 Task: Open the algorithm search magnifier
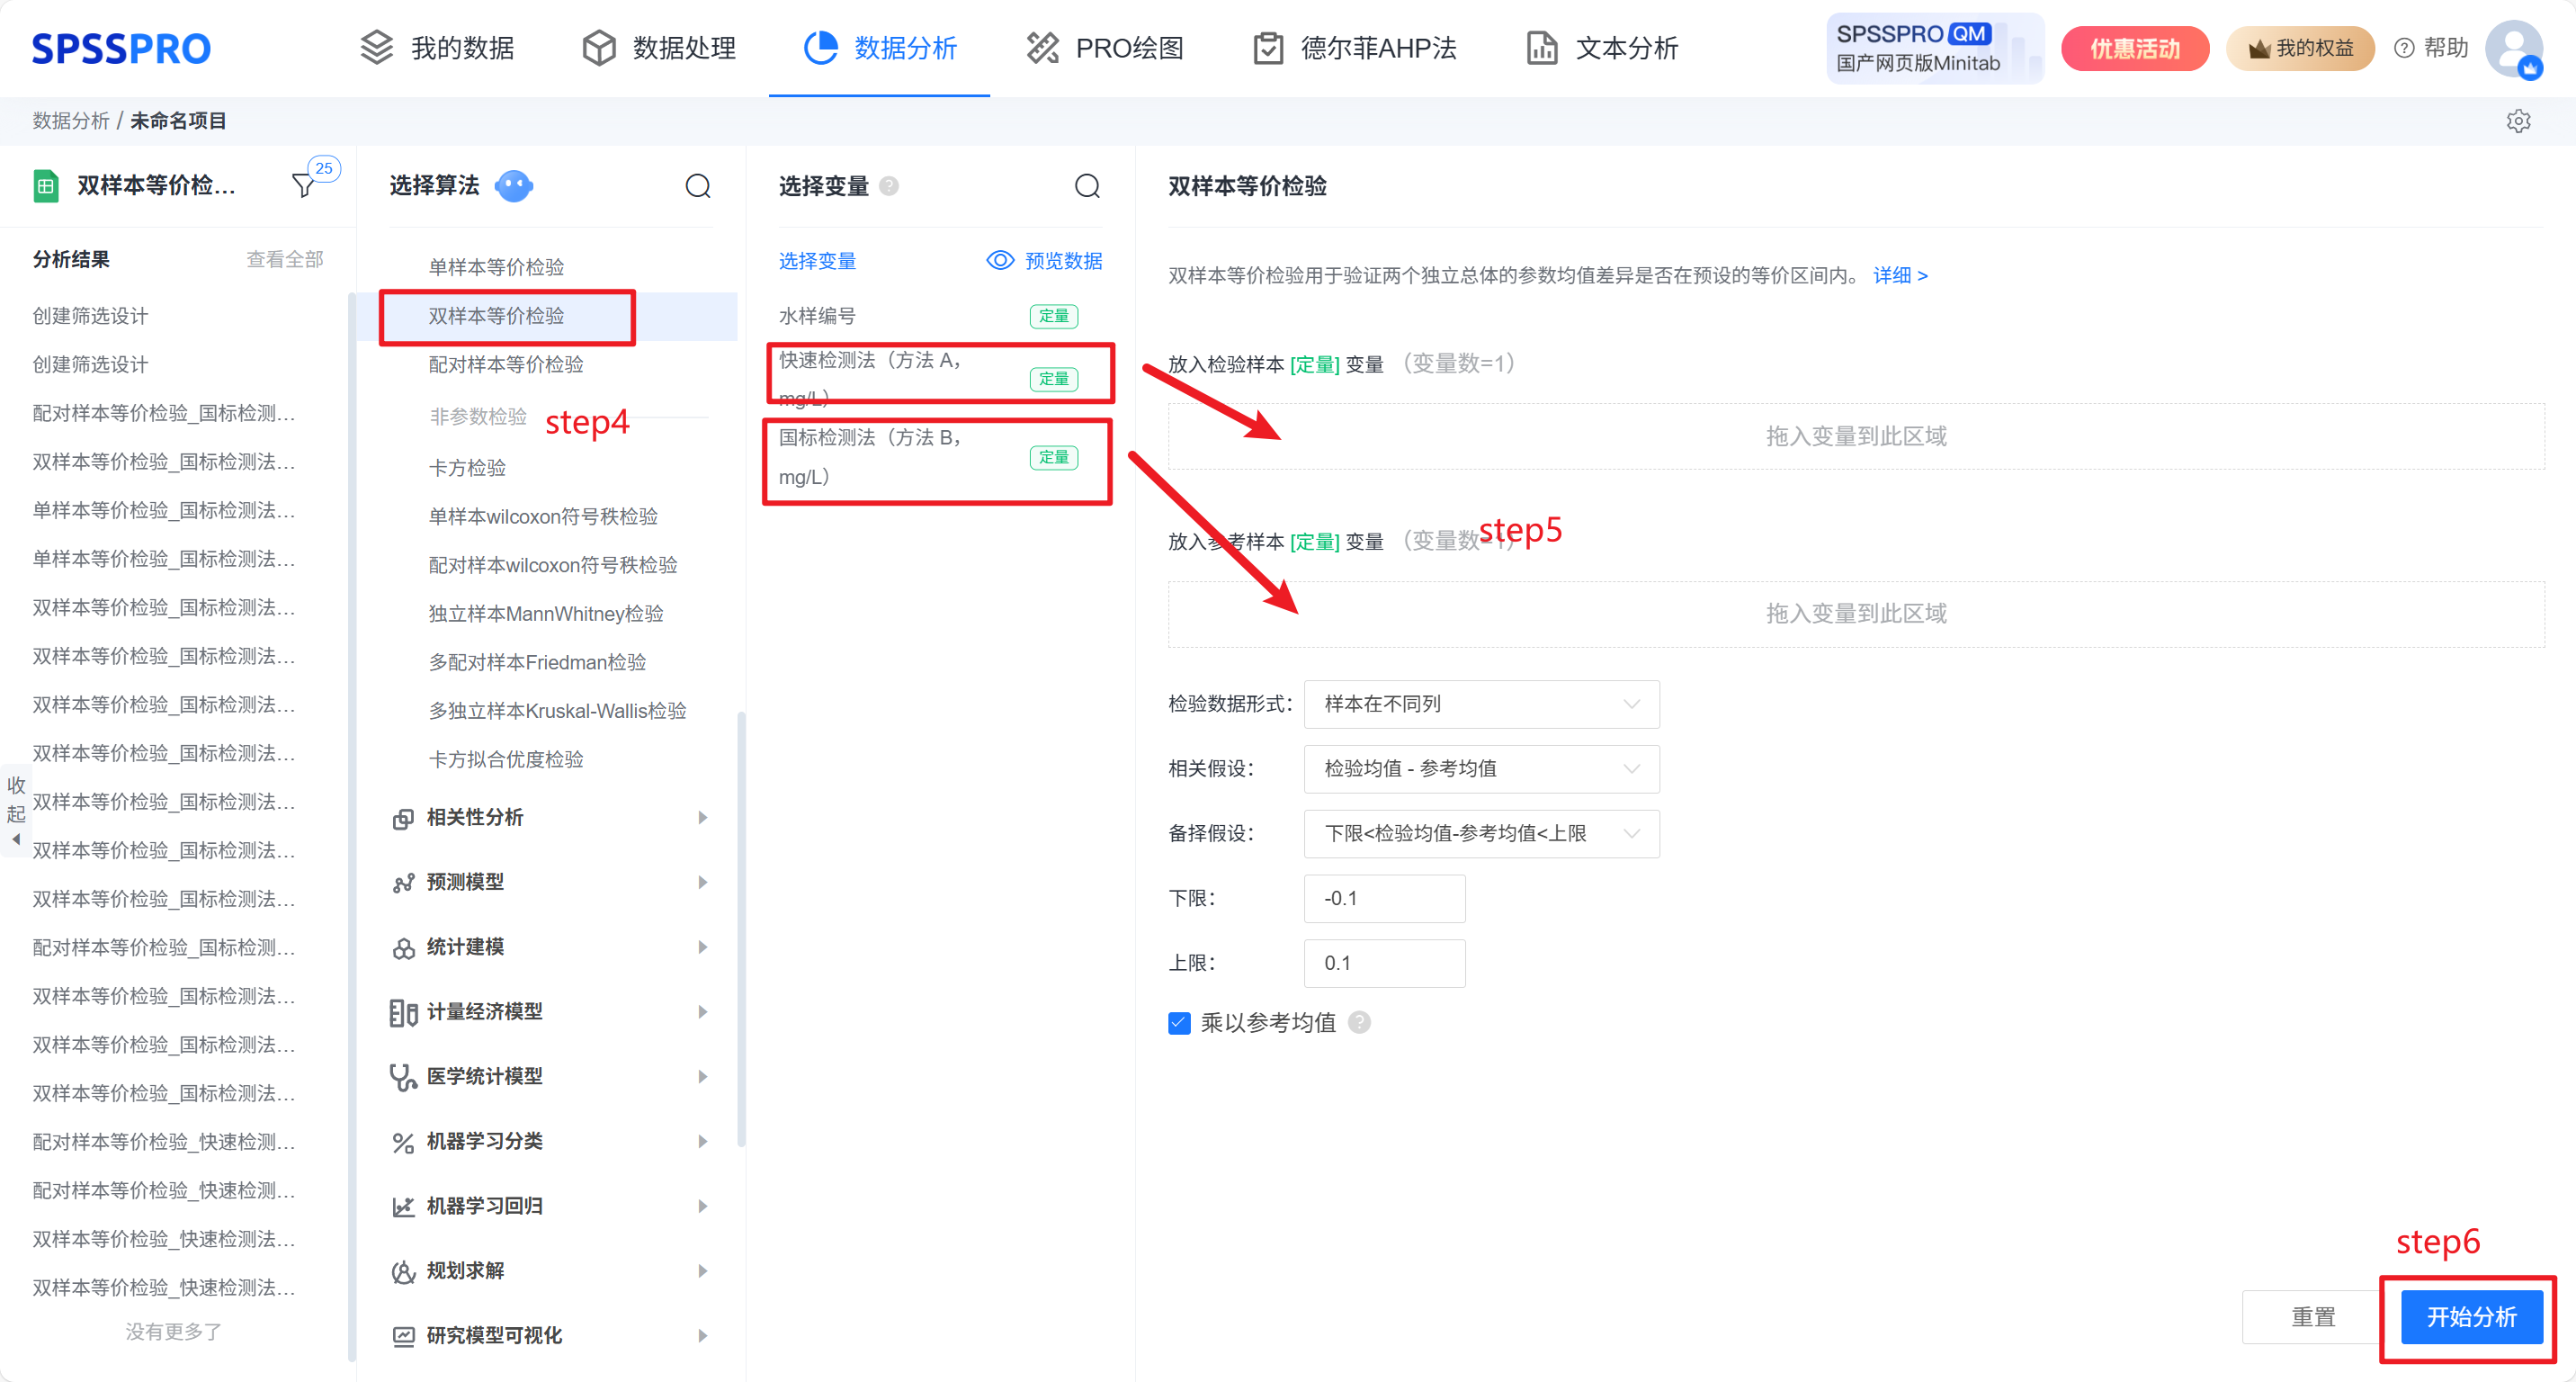697,186
